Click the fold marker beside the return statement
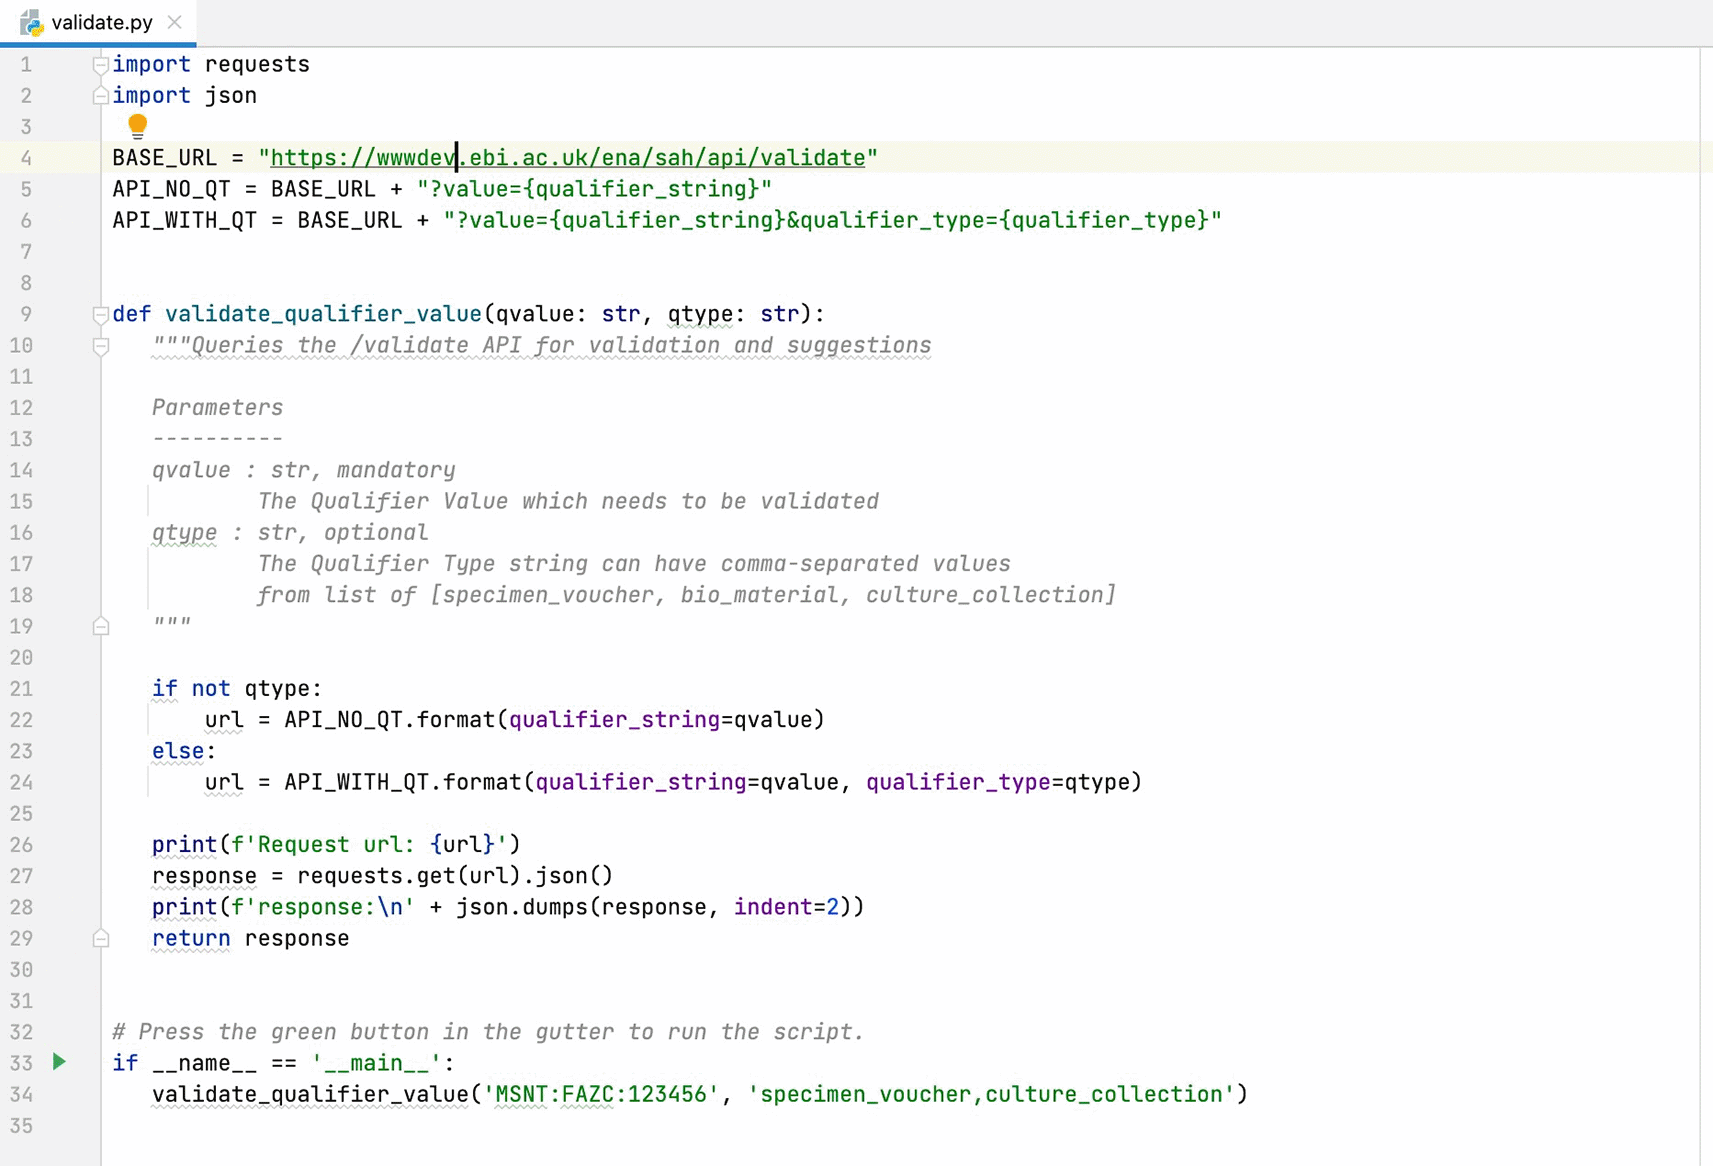1713x1166 pixels. coord(101,938)
